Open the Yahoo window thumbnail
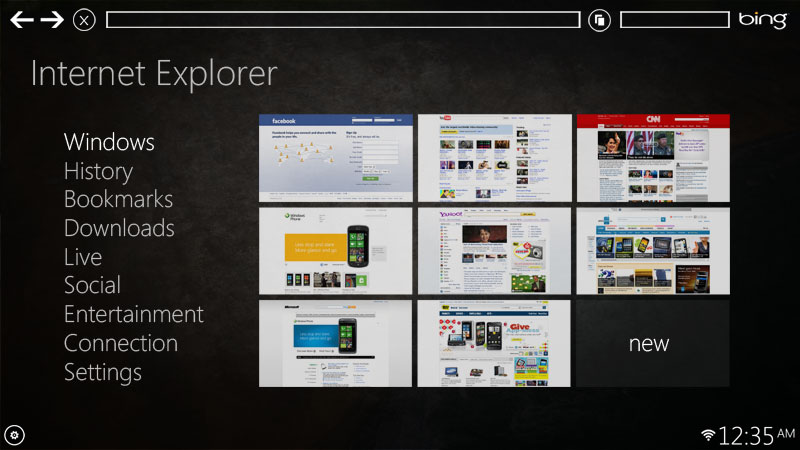Screen dimensions: 800x450 [494, 251]
